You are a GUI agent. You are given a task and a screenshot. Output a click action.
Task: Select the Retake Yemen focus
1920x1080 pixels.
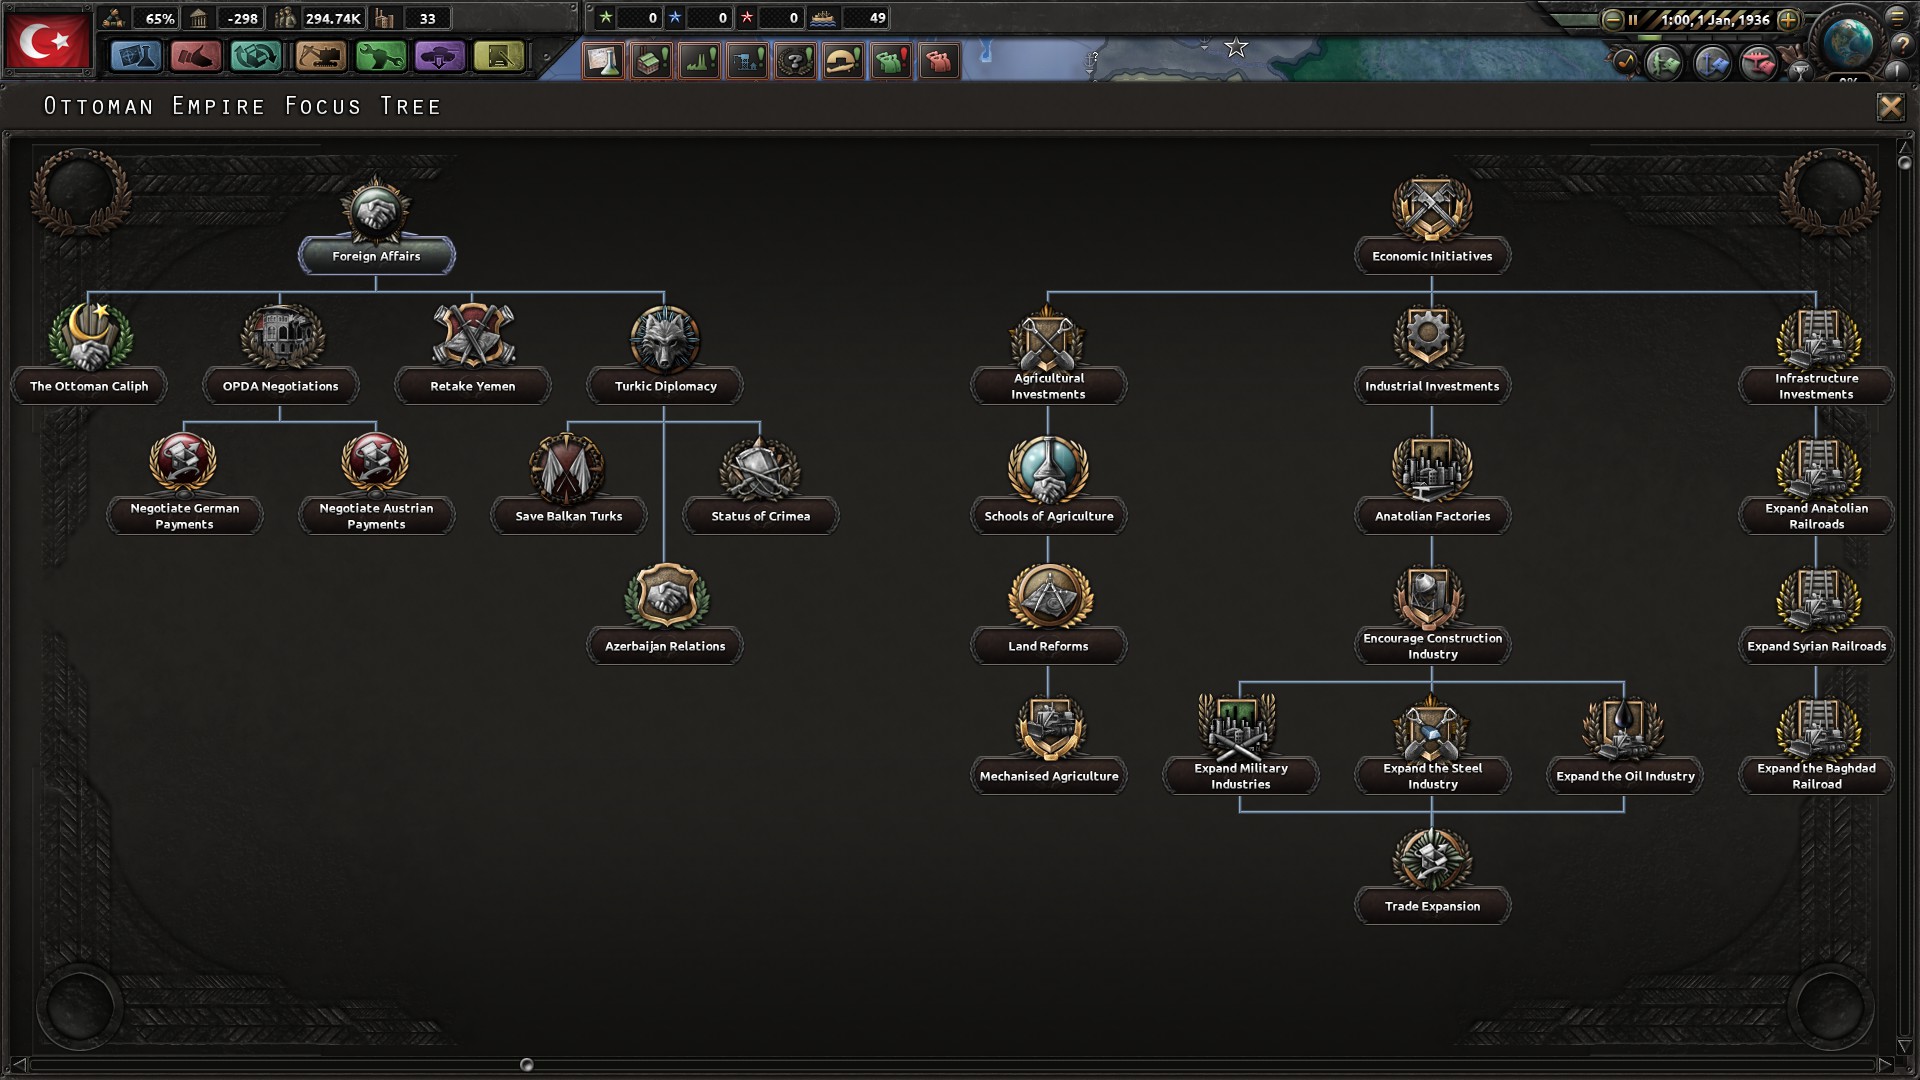[472, 386]
